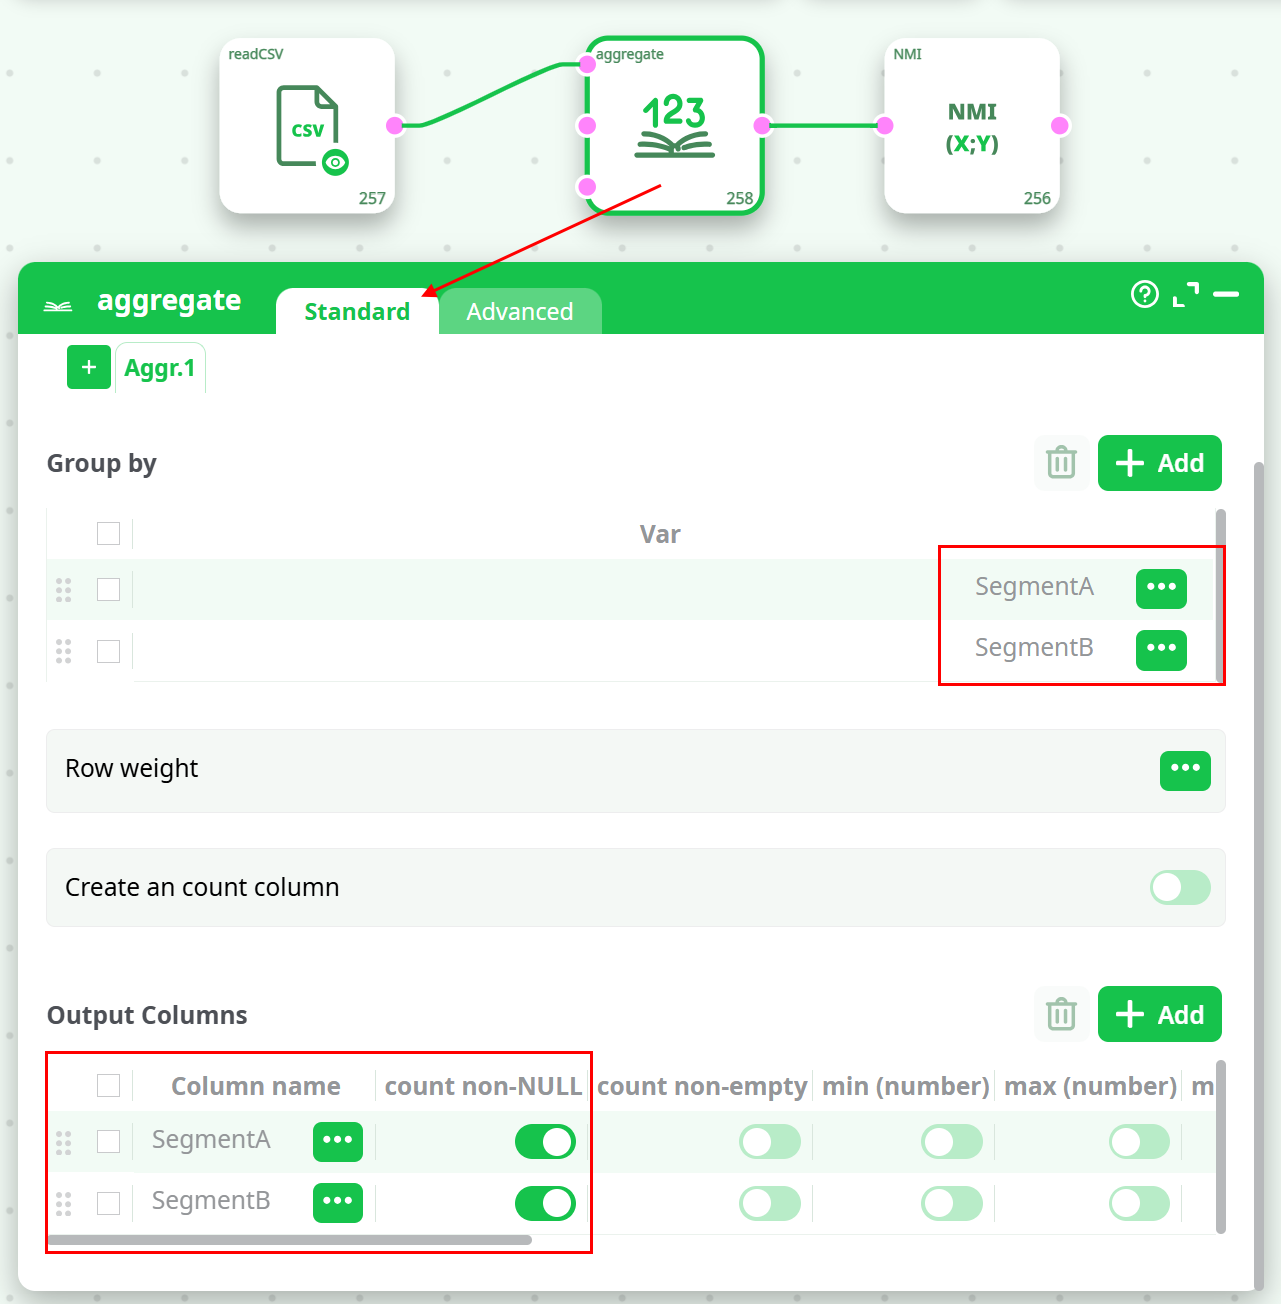
Task: Click the Group by trash delete icon
Action: pos(1061,463)
